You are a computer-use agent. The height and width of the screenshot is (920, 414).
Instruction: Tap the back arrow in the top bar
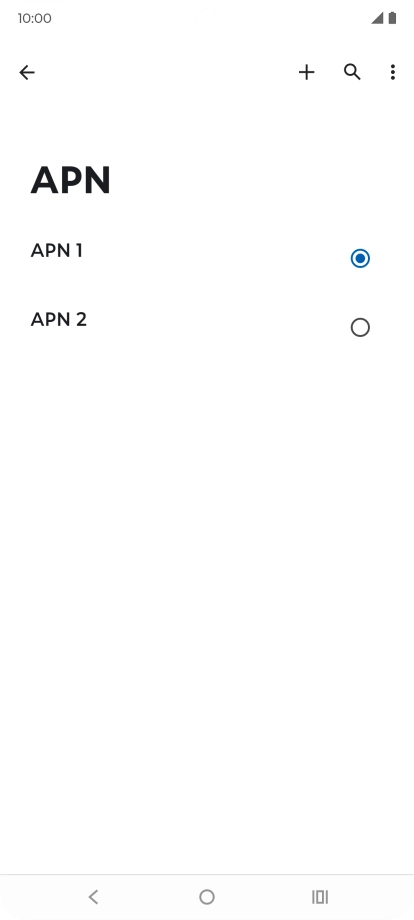(27, 72)
